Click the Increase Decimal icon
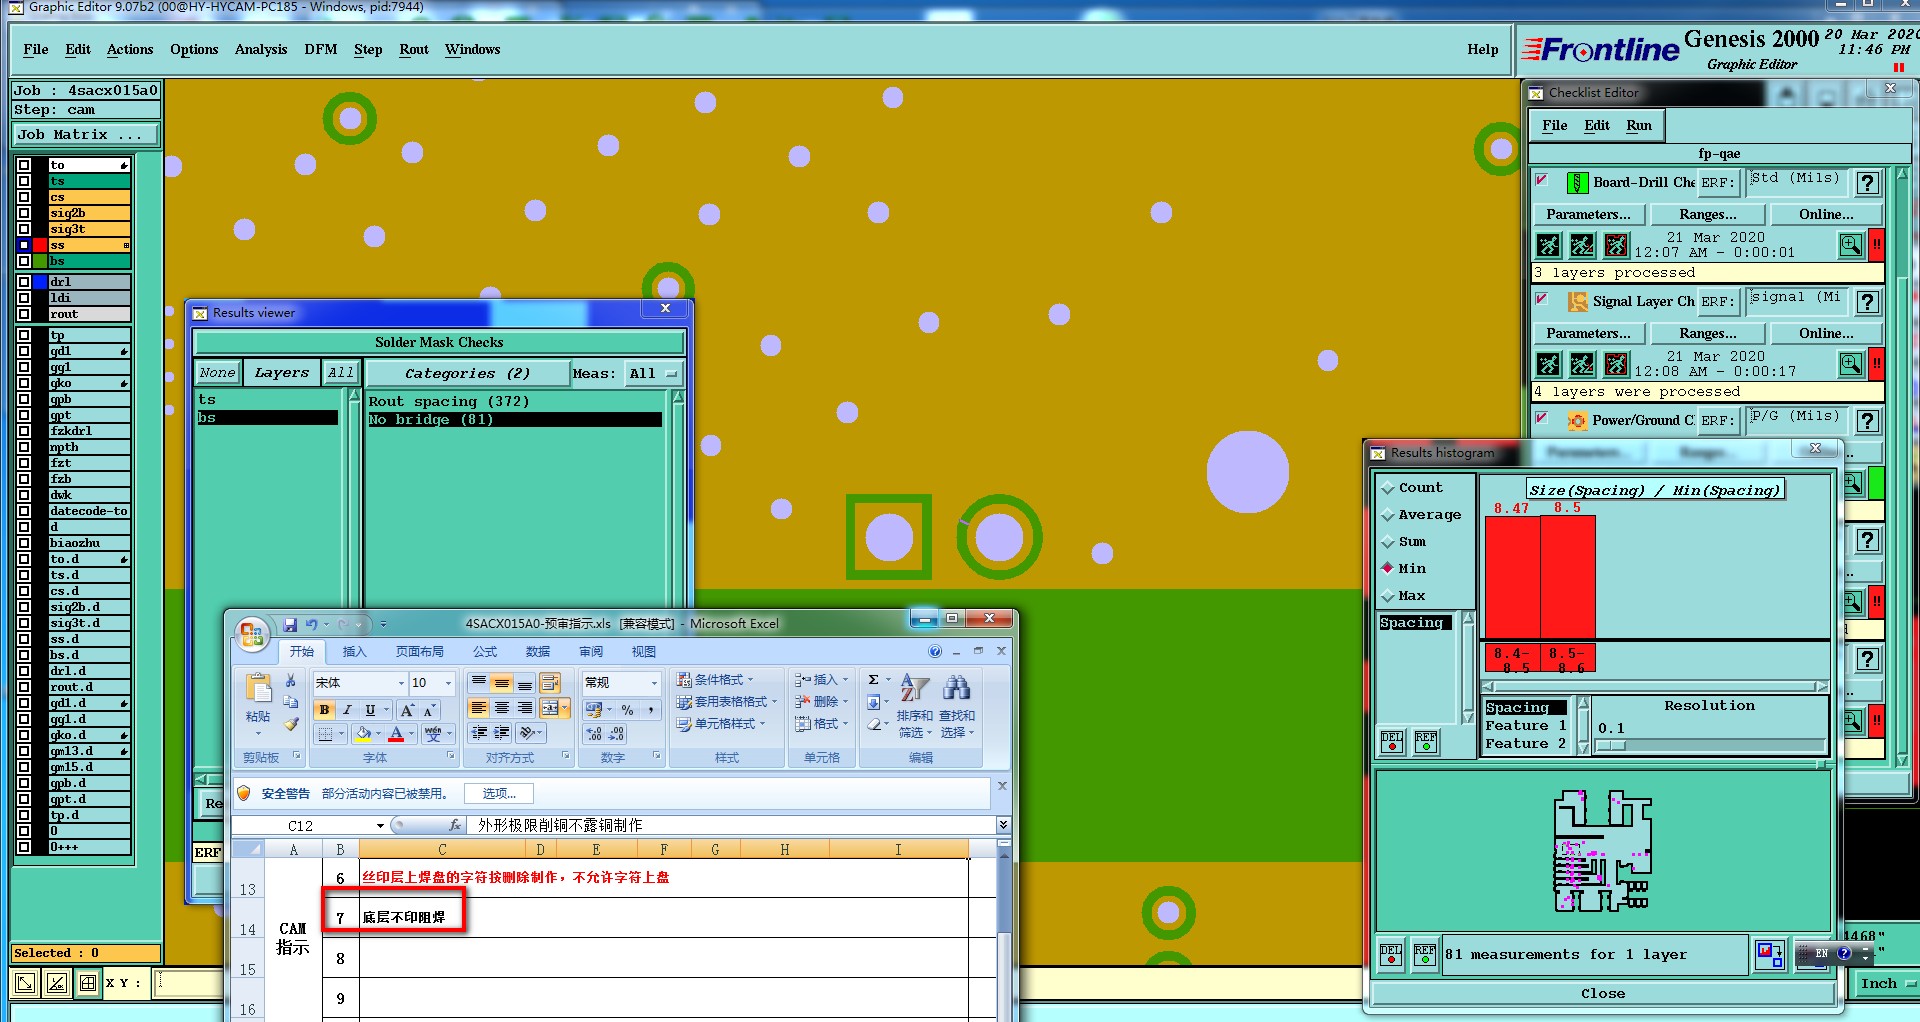 tap(594, 734)
